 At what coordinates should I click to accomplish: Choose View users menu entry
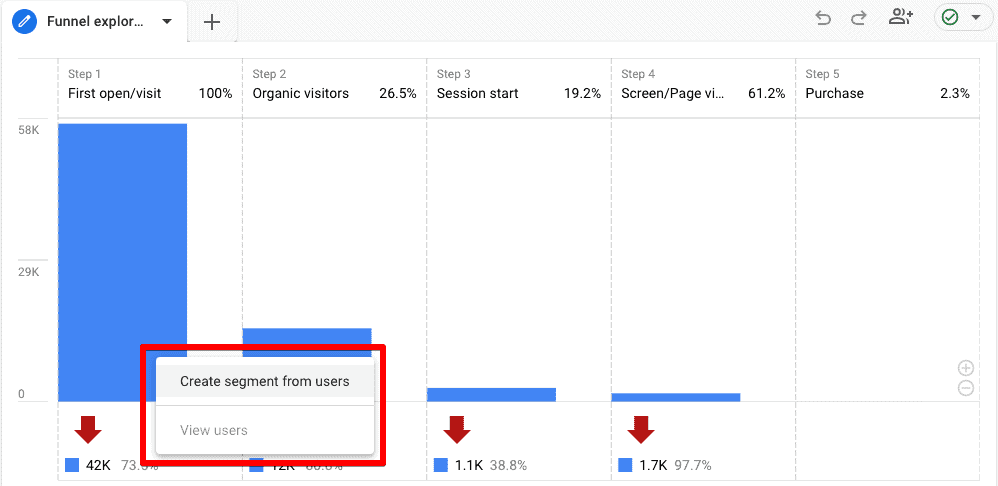tap(214, 430)
